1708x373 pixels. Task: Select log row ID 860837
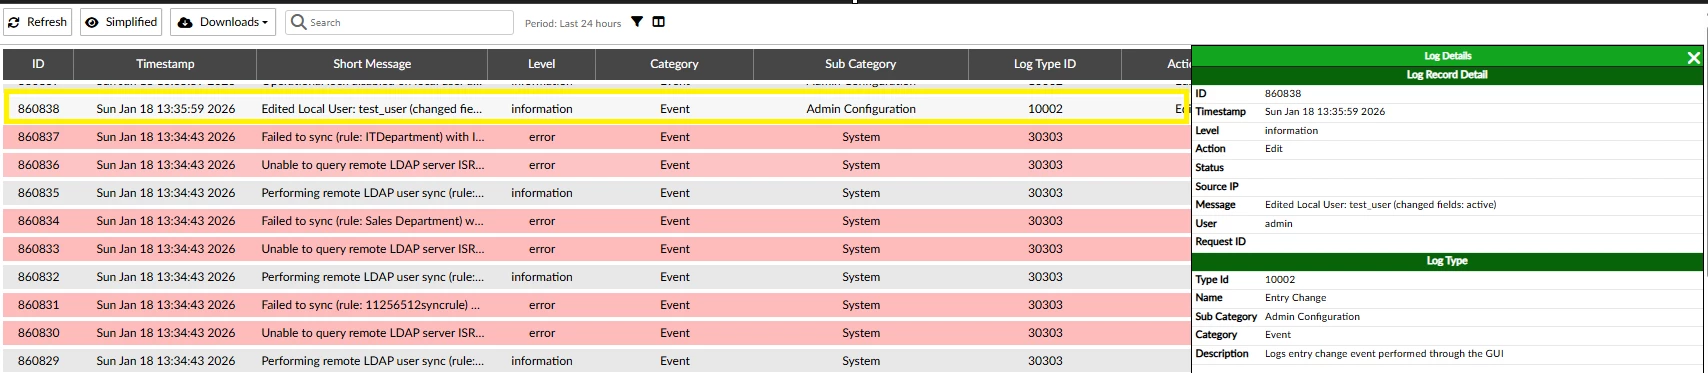tap(597, 137)
